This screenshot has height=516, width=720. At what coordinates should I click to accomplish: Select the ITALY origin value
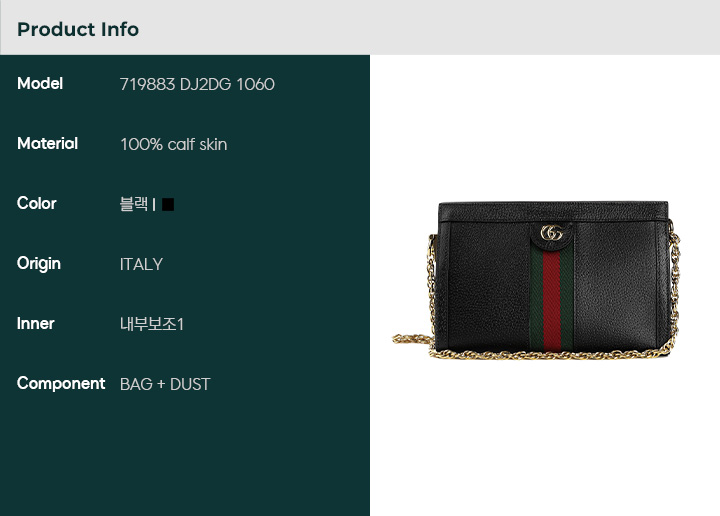point(141,264)
